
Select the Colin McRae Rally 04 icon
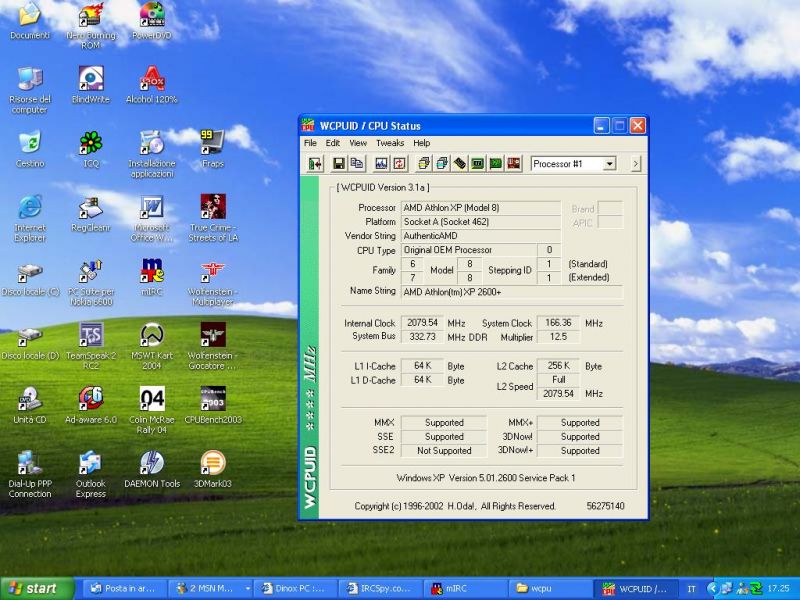click(152, 411)
